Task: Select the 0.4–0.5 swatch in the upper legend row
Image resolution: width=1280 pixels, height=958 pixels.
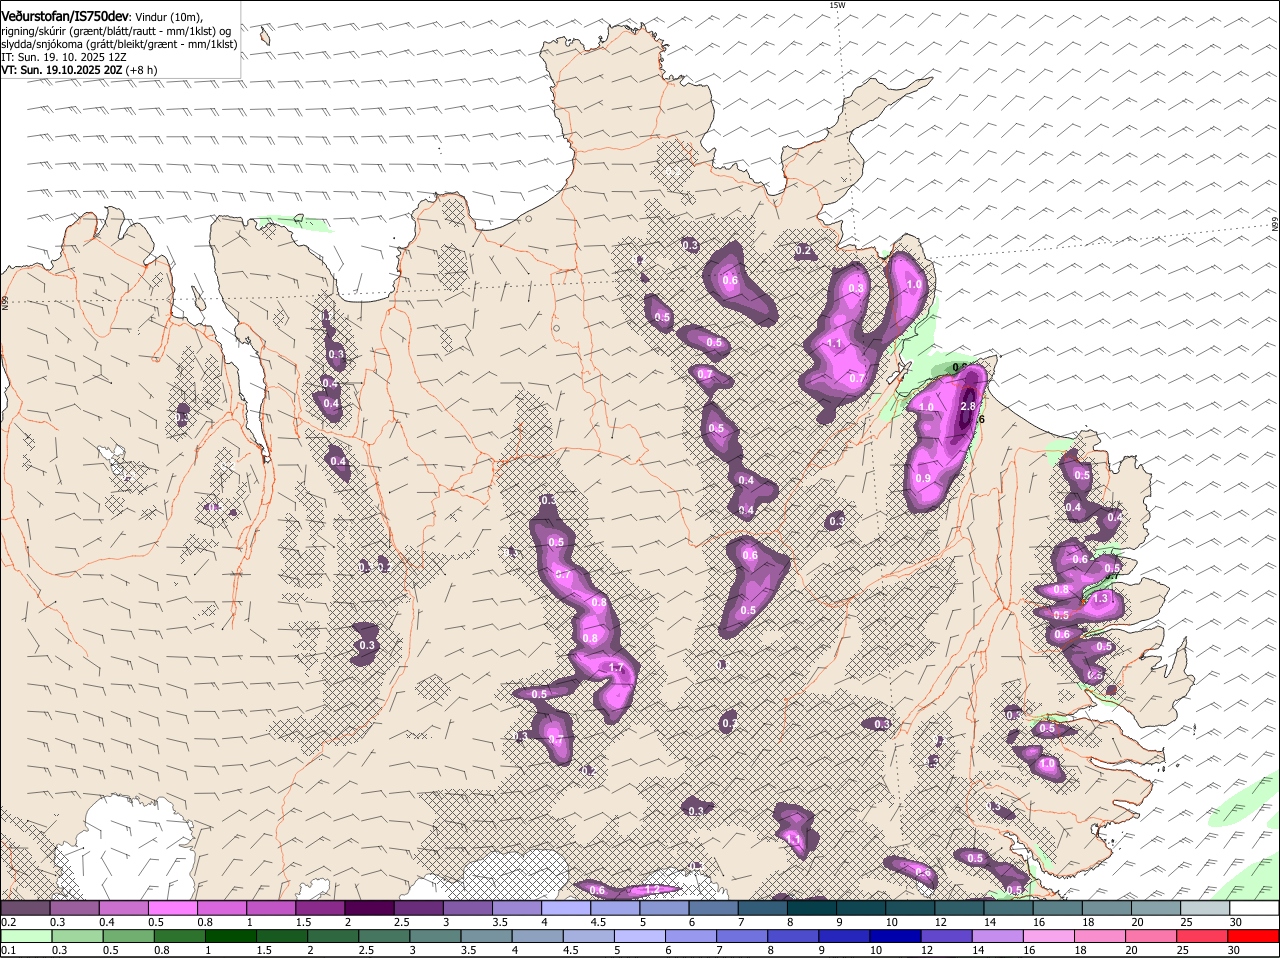Action: [x=123, y=908]
